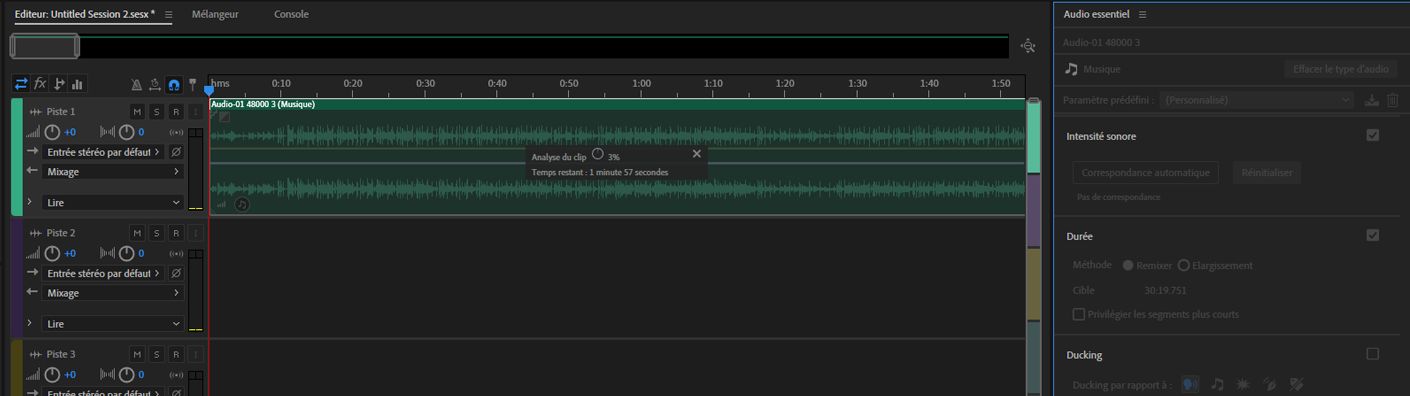Open Piste 1 Mixage output dropdown
Image resolution: width=1410 pixels, height=396 pixels.
(x=113, y=172)
